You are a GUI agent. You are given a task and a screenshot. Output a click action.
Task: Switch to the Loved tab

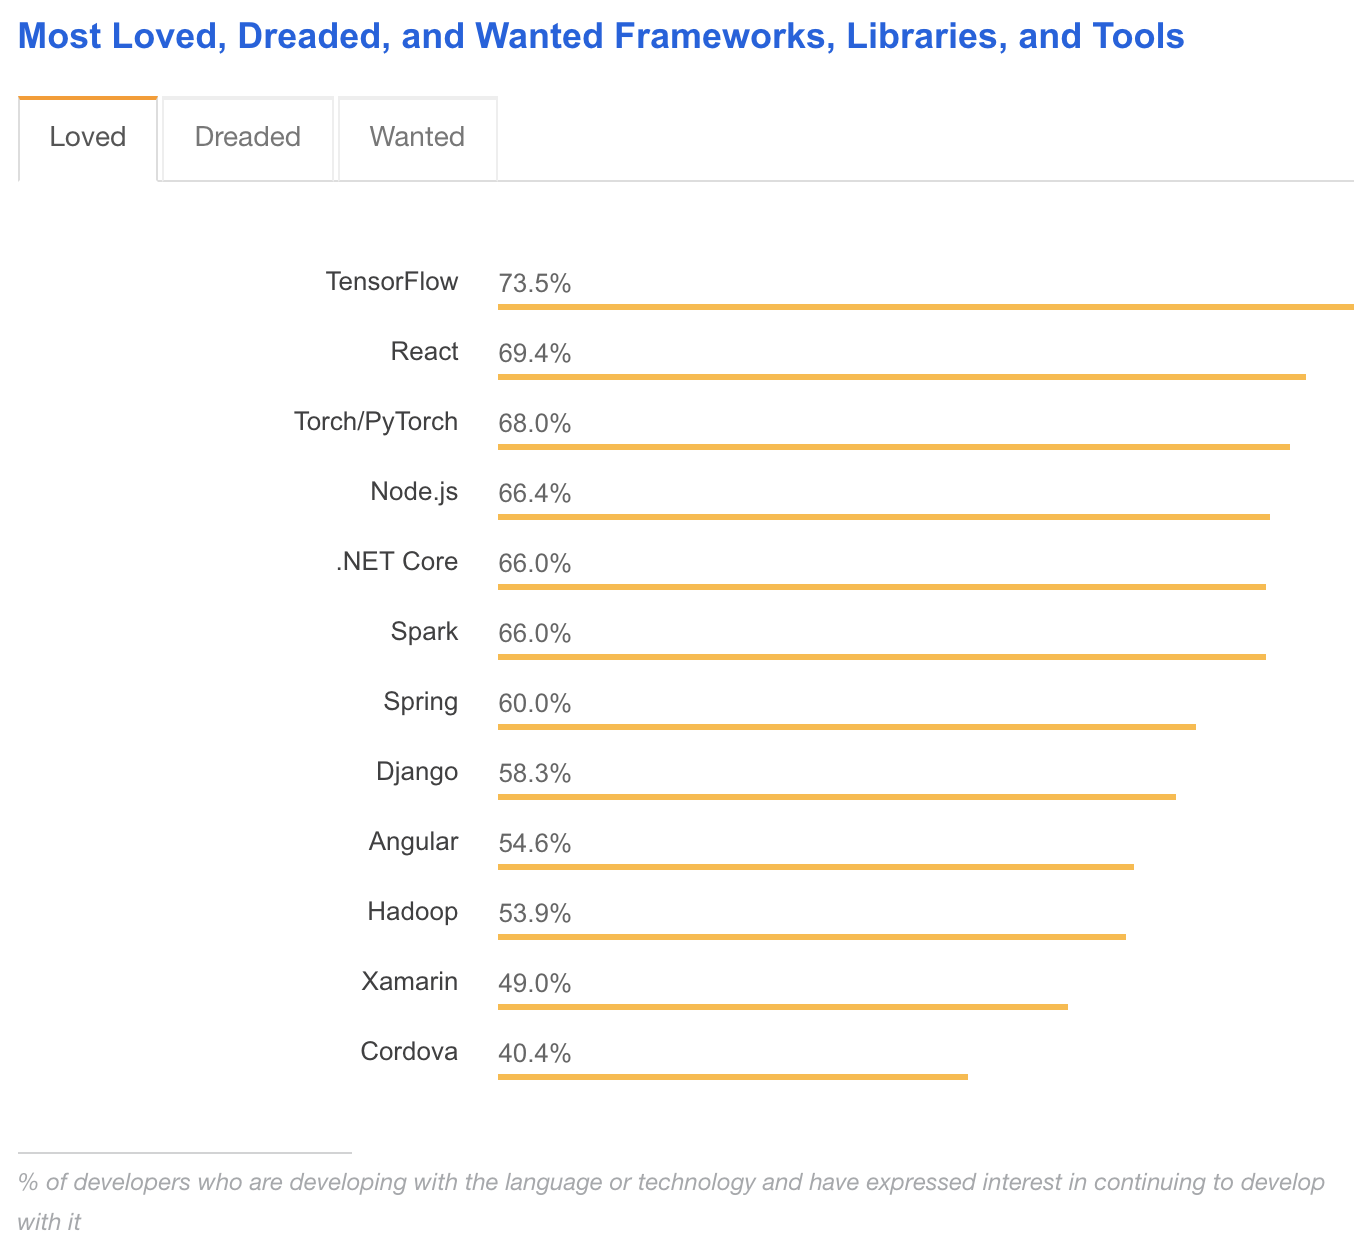click(88, 138)
